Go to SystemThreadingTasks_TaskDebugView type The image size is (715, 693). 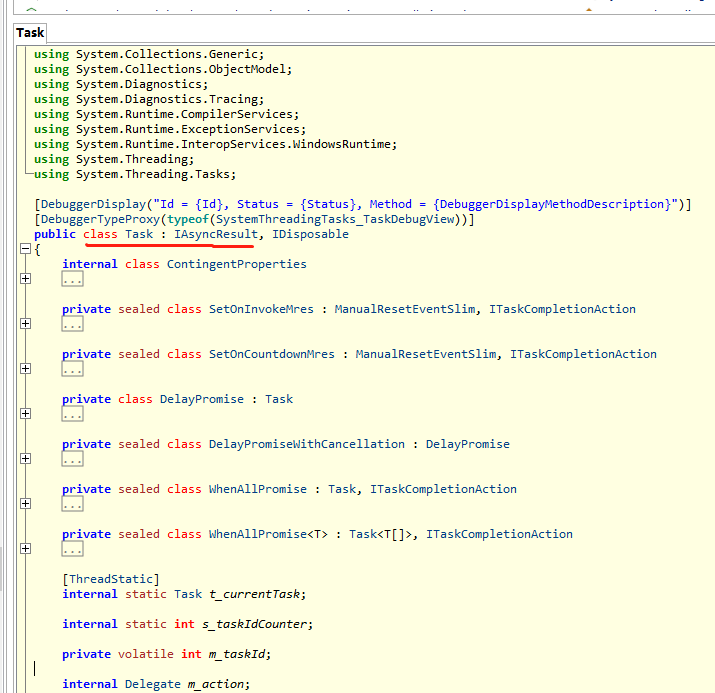(x=335, y=219)
